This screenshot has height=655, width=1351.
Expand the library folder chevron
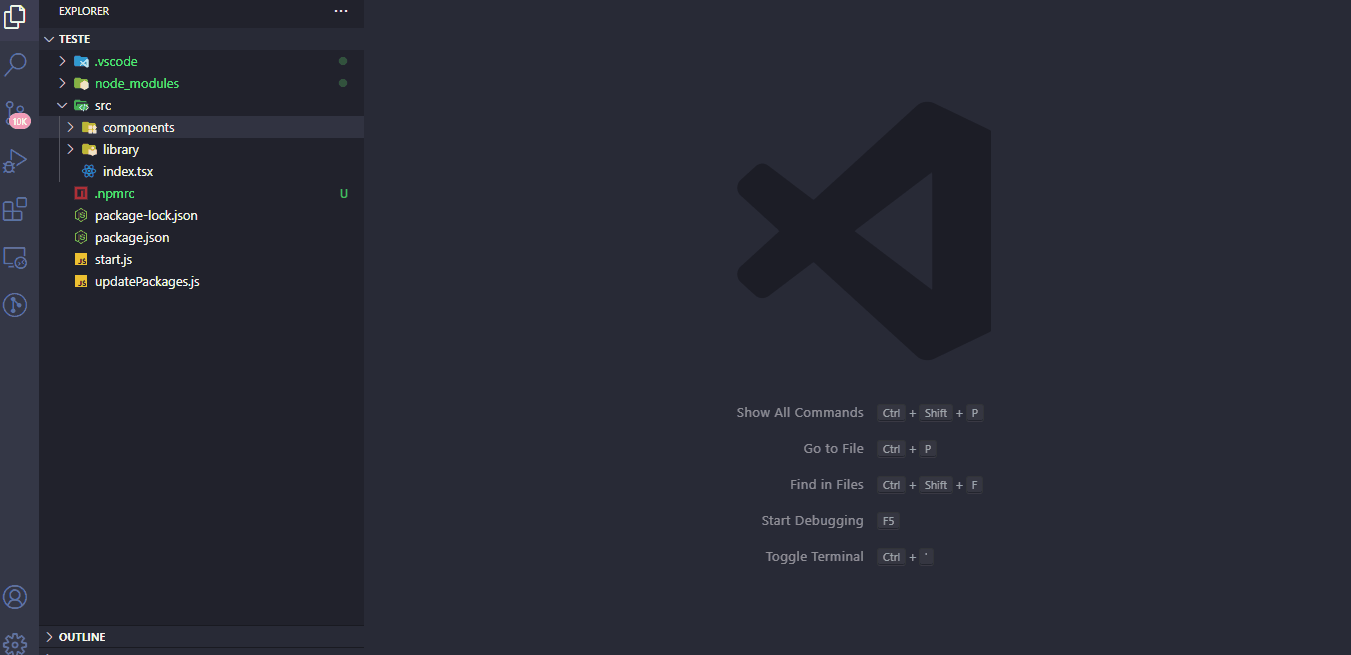[70, 149]
